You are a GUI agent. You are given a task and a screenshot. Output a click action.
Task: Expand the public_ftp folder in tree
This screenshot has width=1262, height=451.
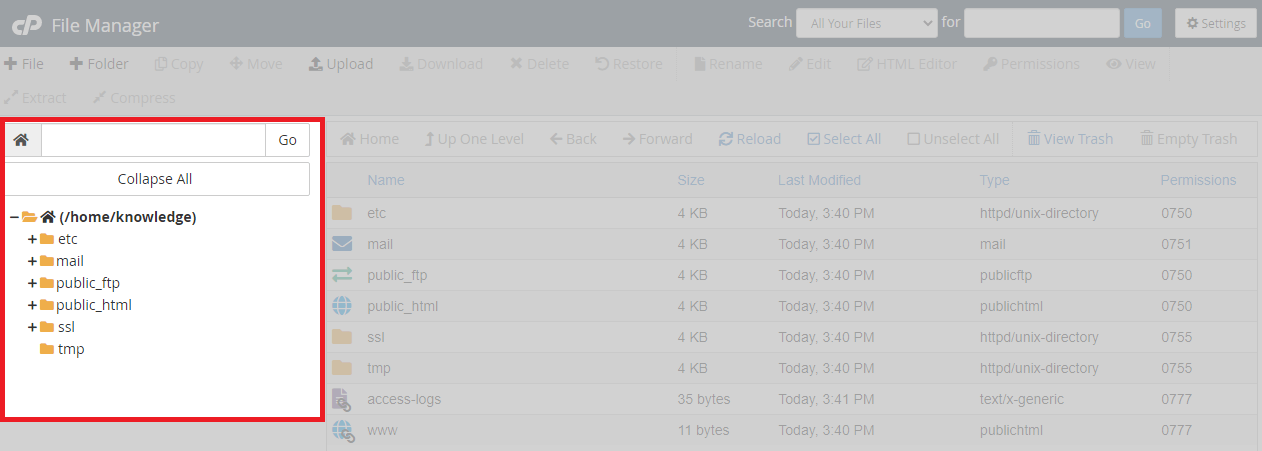point(32,283)
